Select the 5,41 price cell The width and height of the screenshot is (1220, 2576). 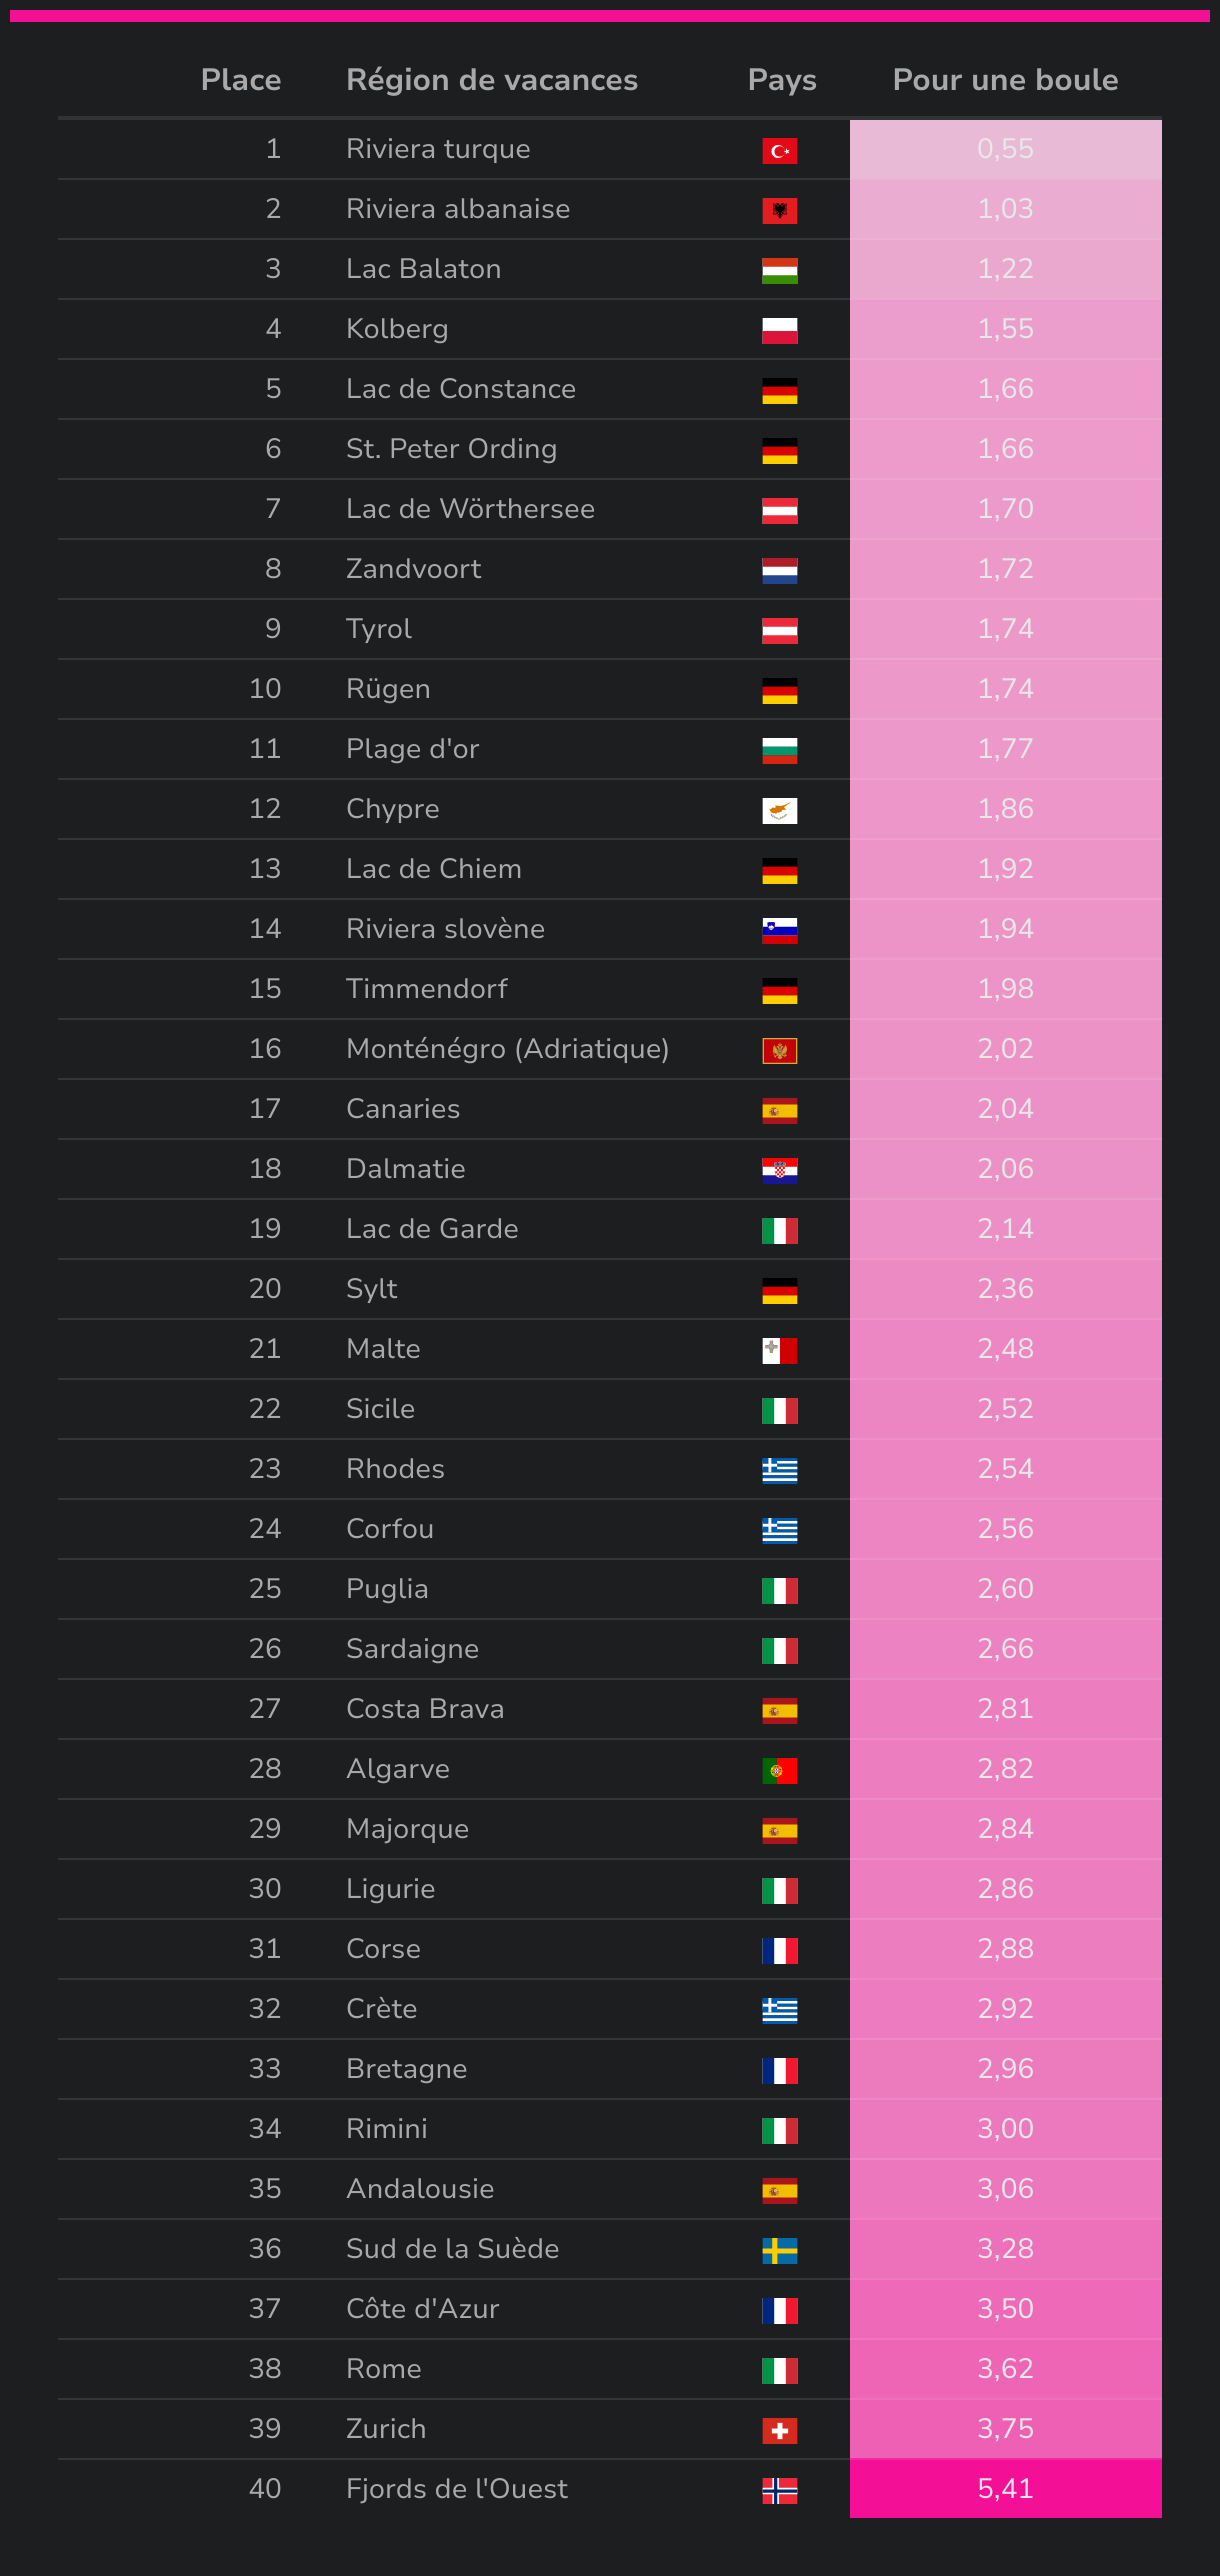coord(1005,2489)
